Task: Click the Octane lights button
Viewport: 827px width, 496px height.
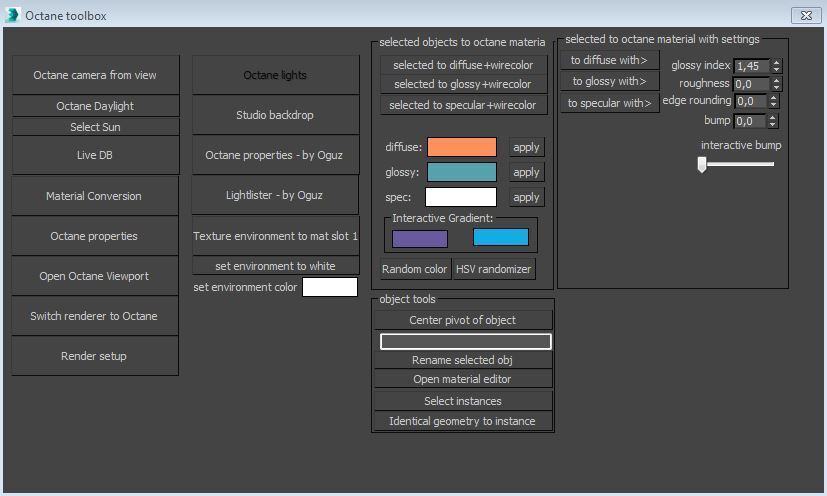Action: click(275, 75)
